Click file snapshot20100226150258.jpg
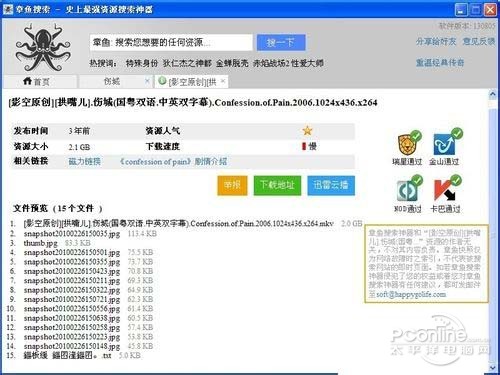 pyautogui.click(x=72, y=327)
